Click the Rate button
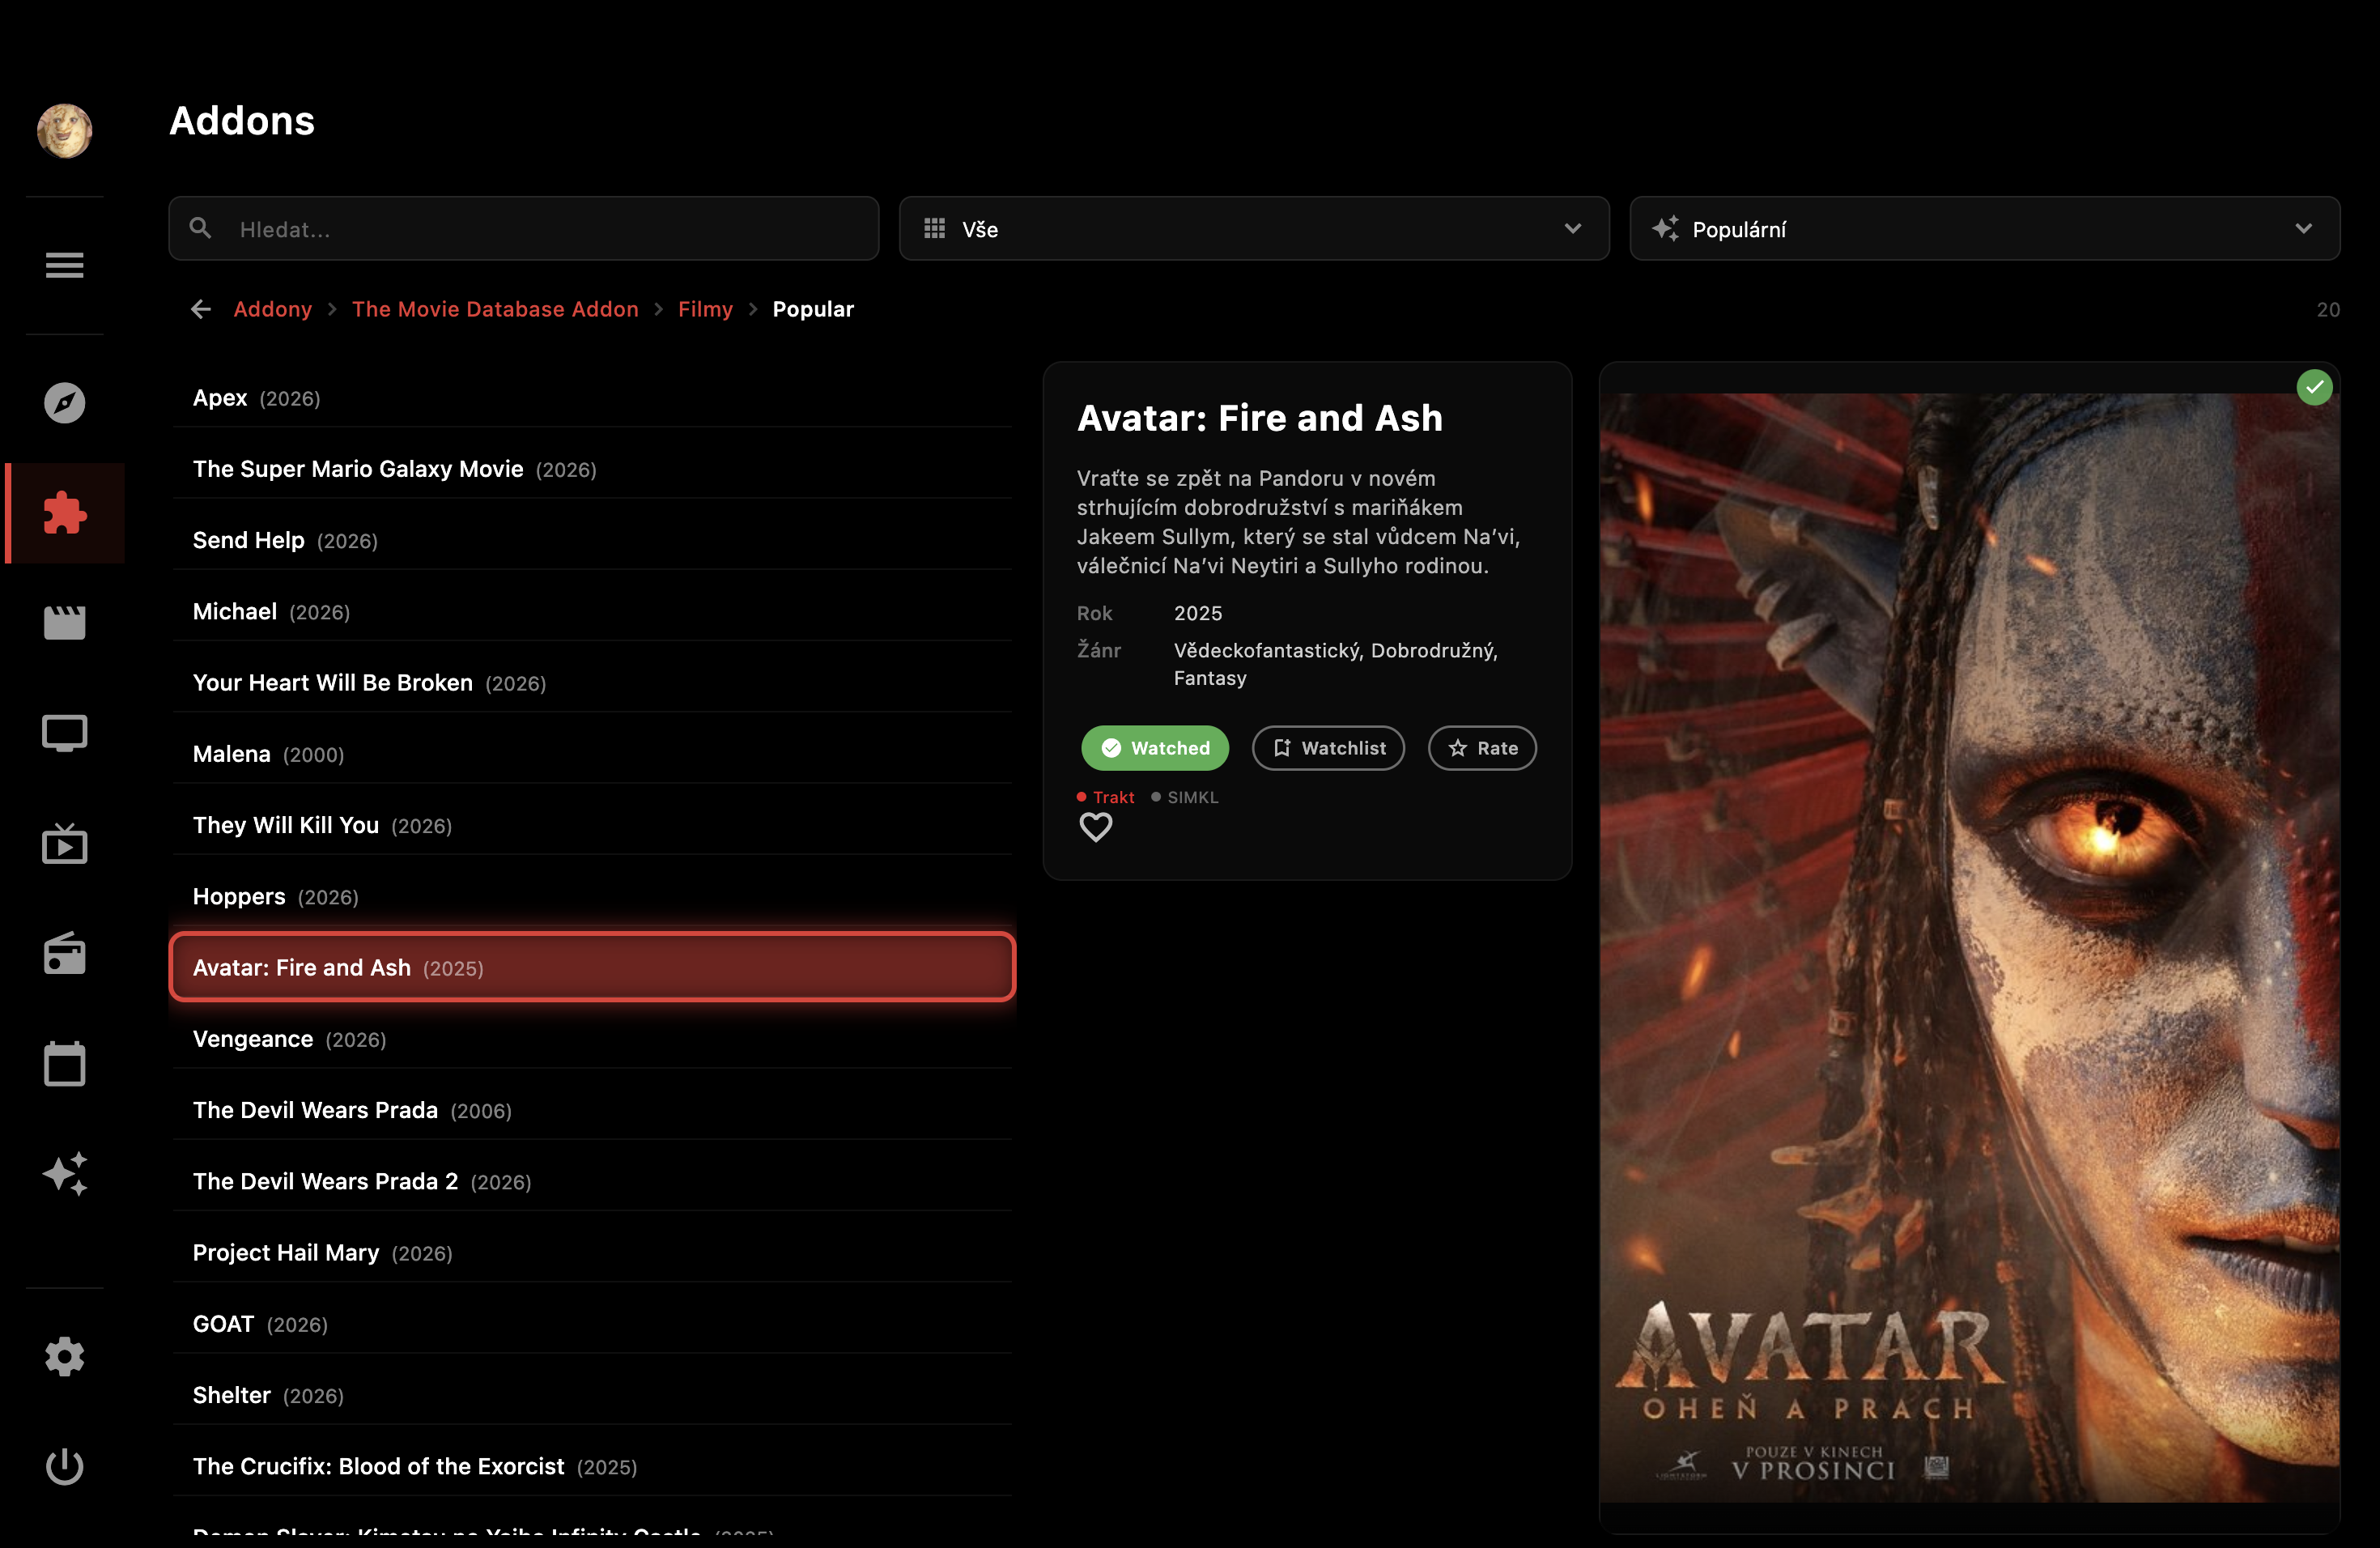 (1482, 748)
